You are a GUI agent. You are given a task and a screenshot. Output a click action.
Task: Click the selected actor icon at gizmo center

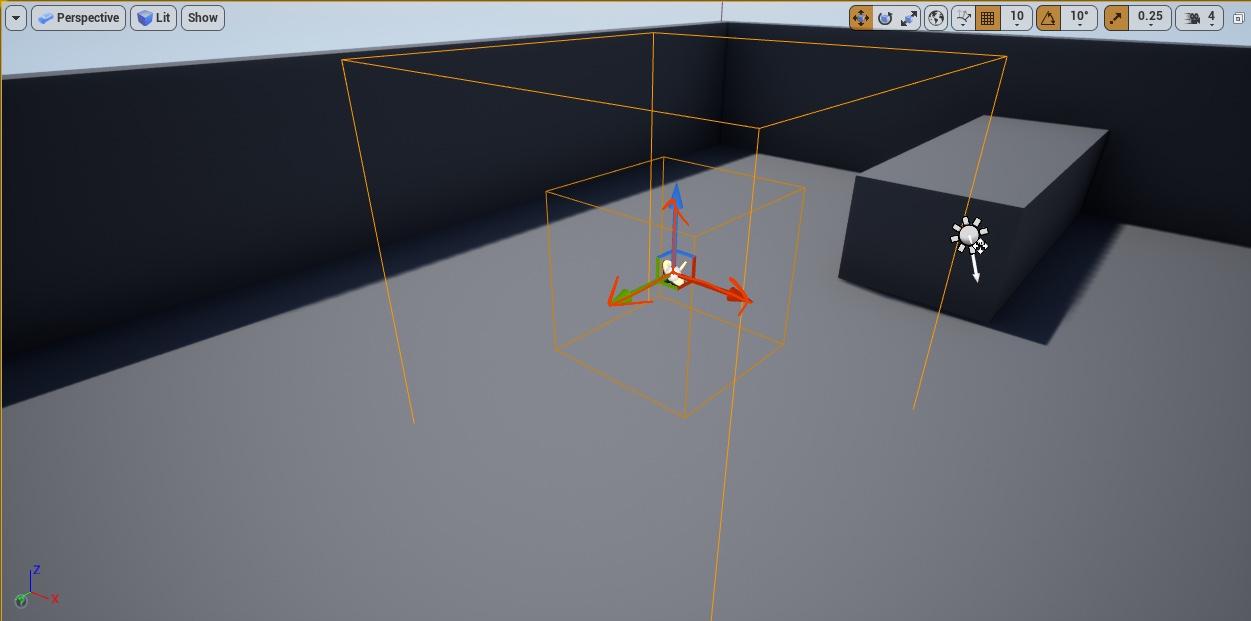[x=675, y=272]
